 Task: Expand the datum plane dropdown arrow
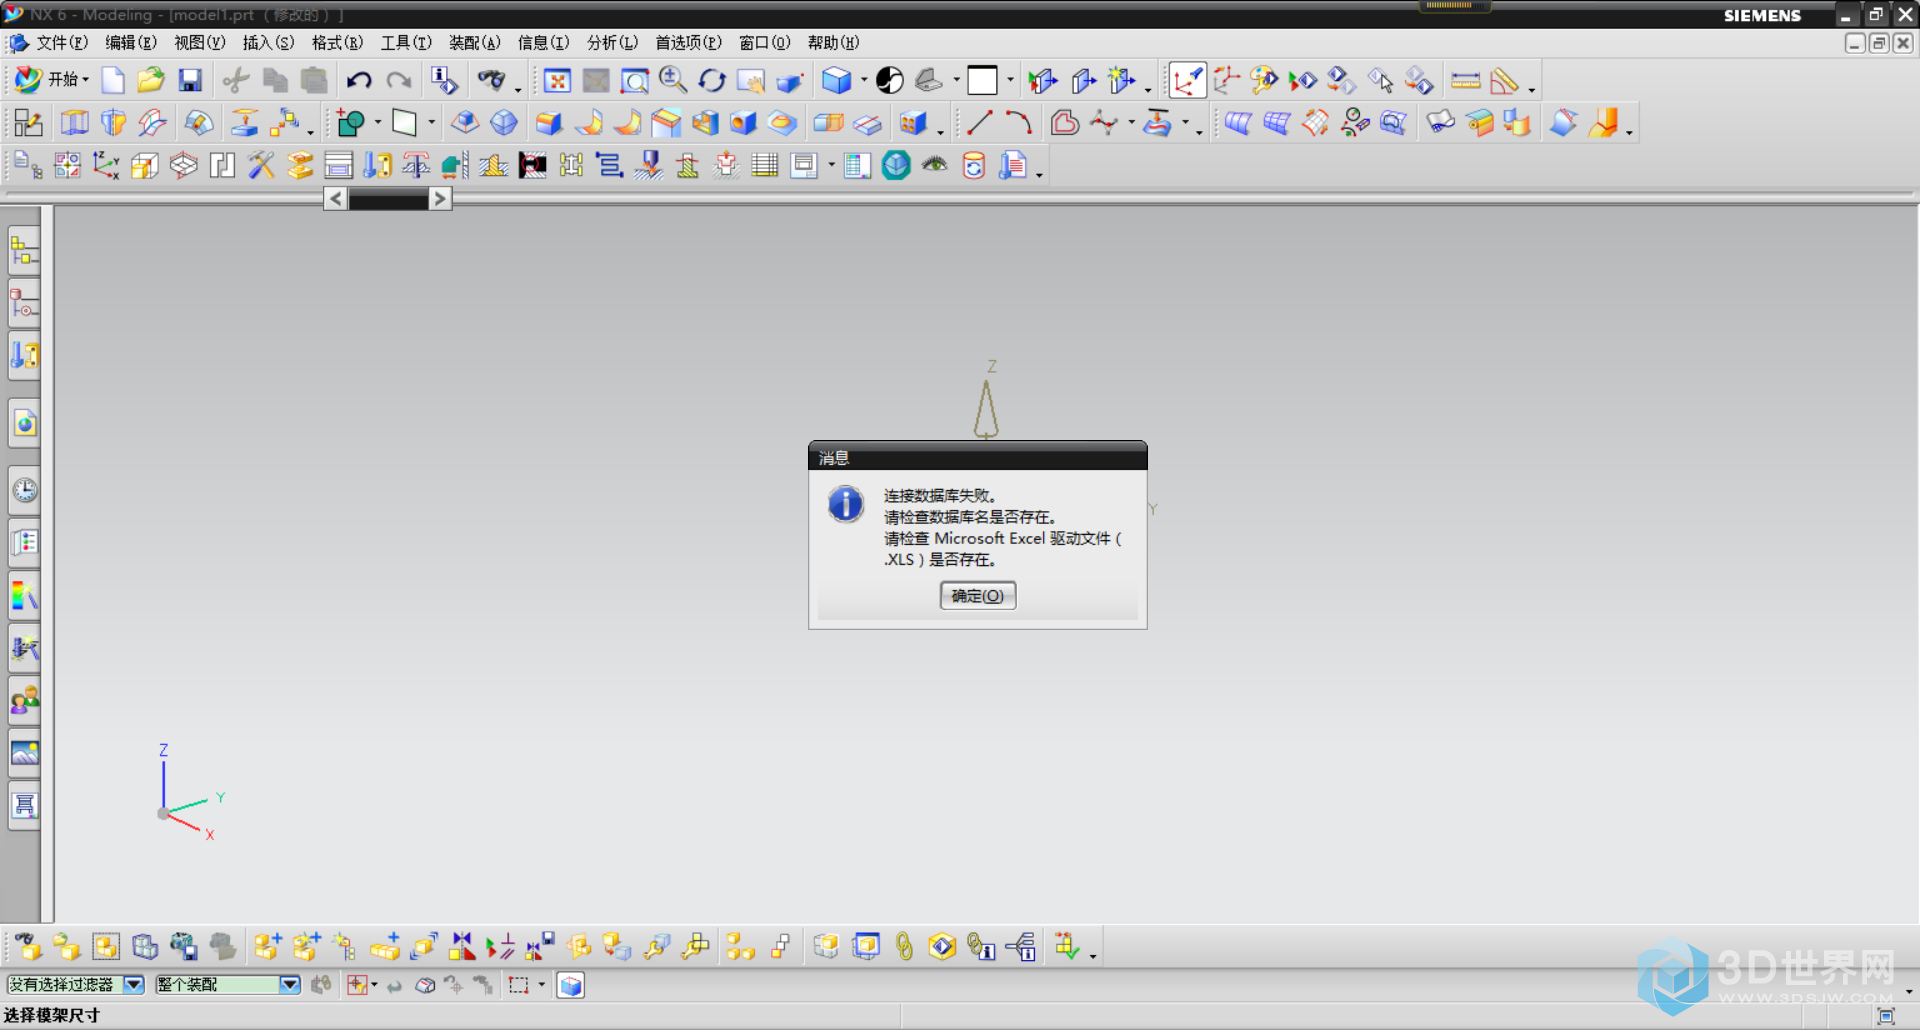(x=431, y=123)
